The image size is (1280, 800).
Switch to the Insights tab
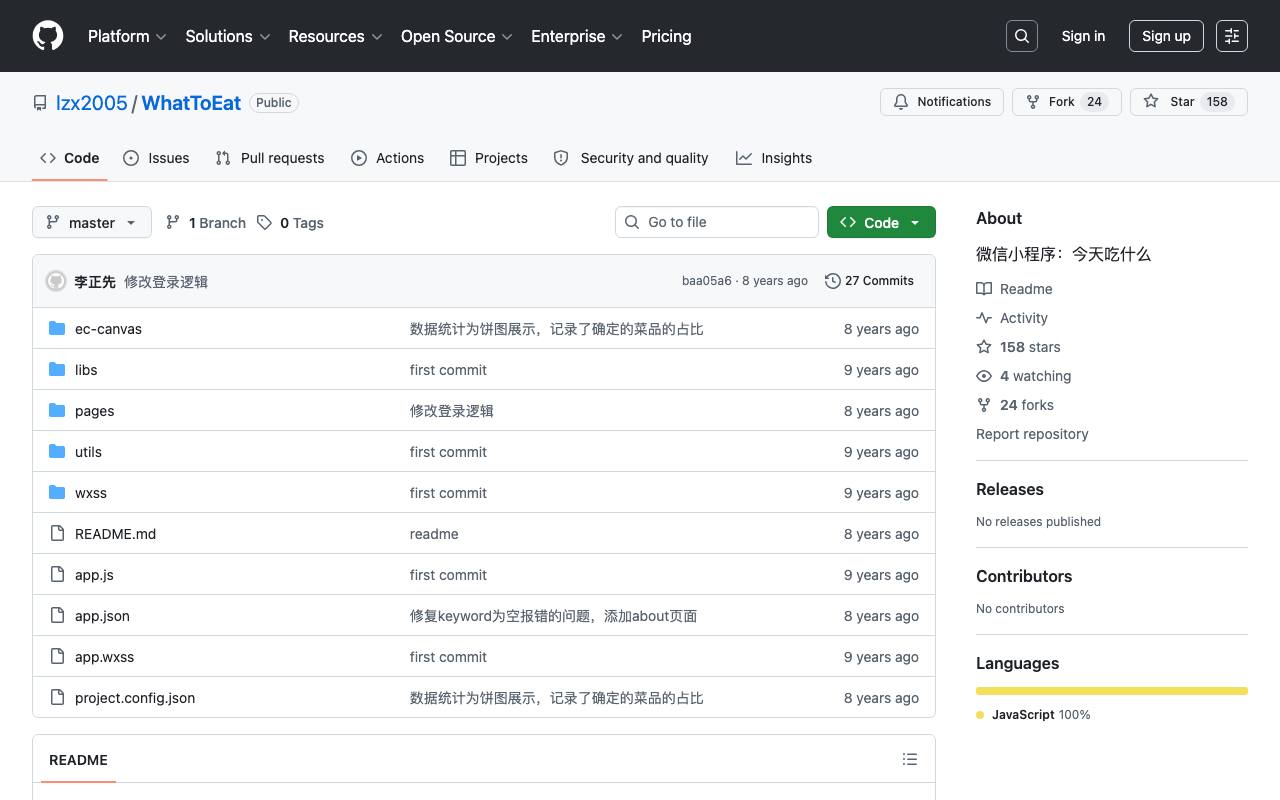[774, 158]
